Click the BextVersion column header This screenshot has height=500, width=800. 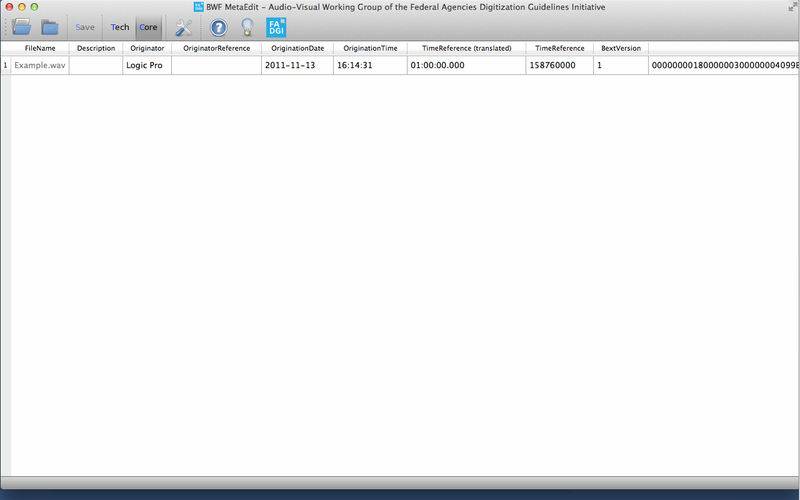[620, 48]
